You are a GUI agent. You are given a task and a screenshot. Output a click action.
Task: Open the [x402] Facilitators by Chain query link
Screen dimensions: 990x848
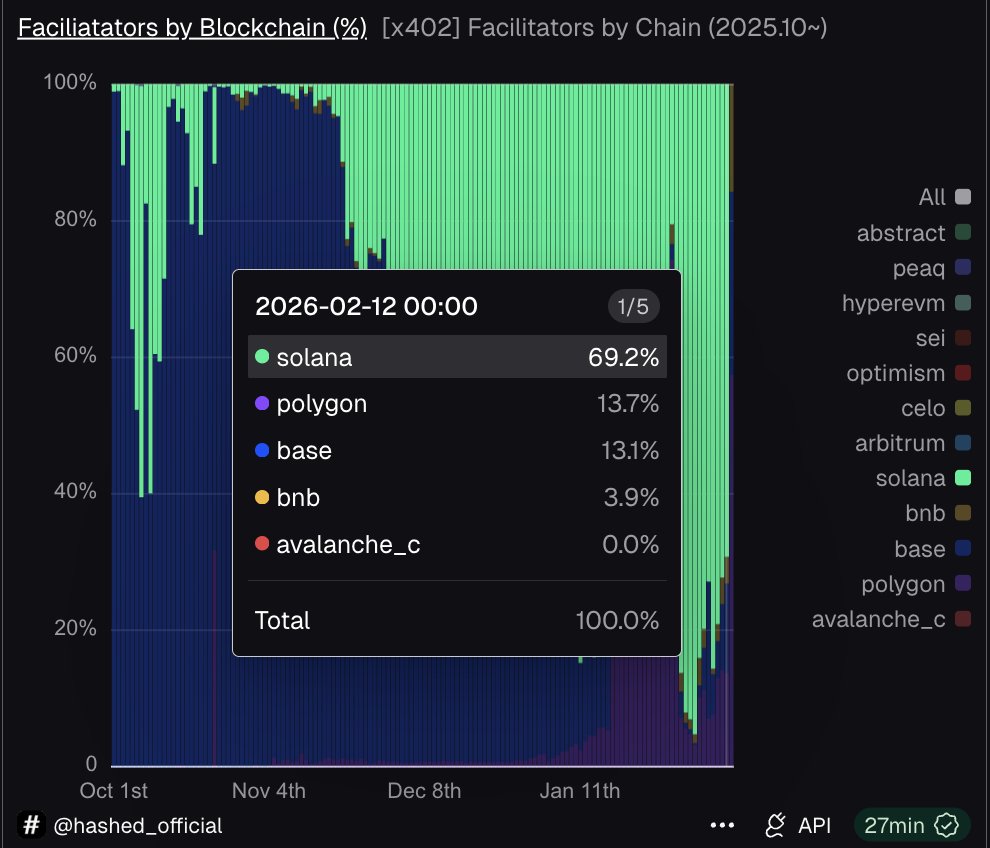tap(604, 28)
